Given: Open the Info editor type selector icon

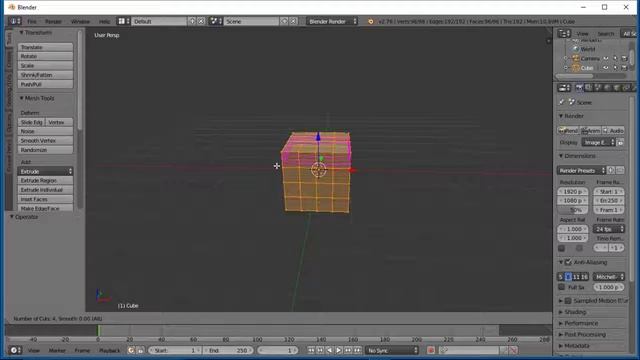Looking at the screenshot, I should point(16,21).
